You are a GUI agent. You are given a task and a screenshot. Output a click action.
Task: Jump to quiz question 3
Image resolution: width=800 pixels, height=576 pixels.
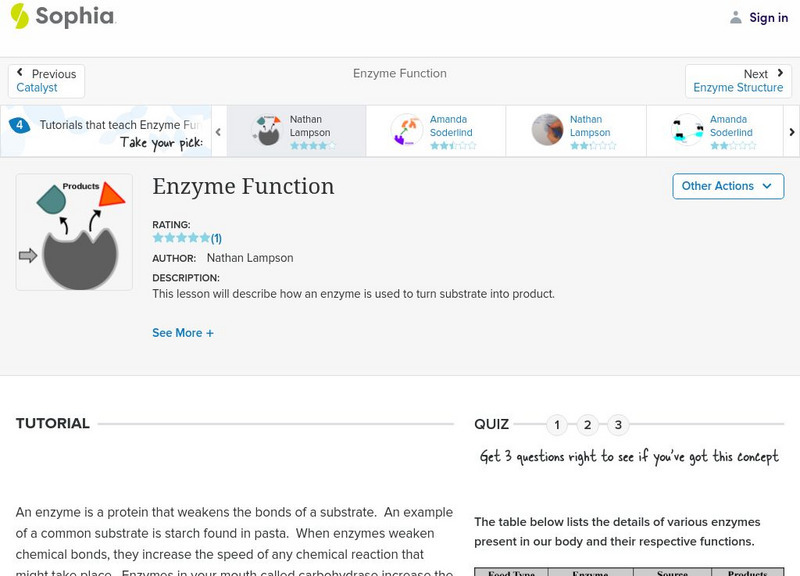click(x=618, y=425)
